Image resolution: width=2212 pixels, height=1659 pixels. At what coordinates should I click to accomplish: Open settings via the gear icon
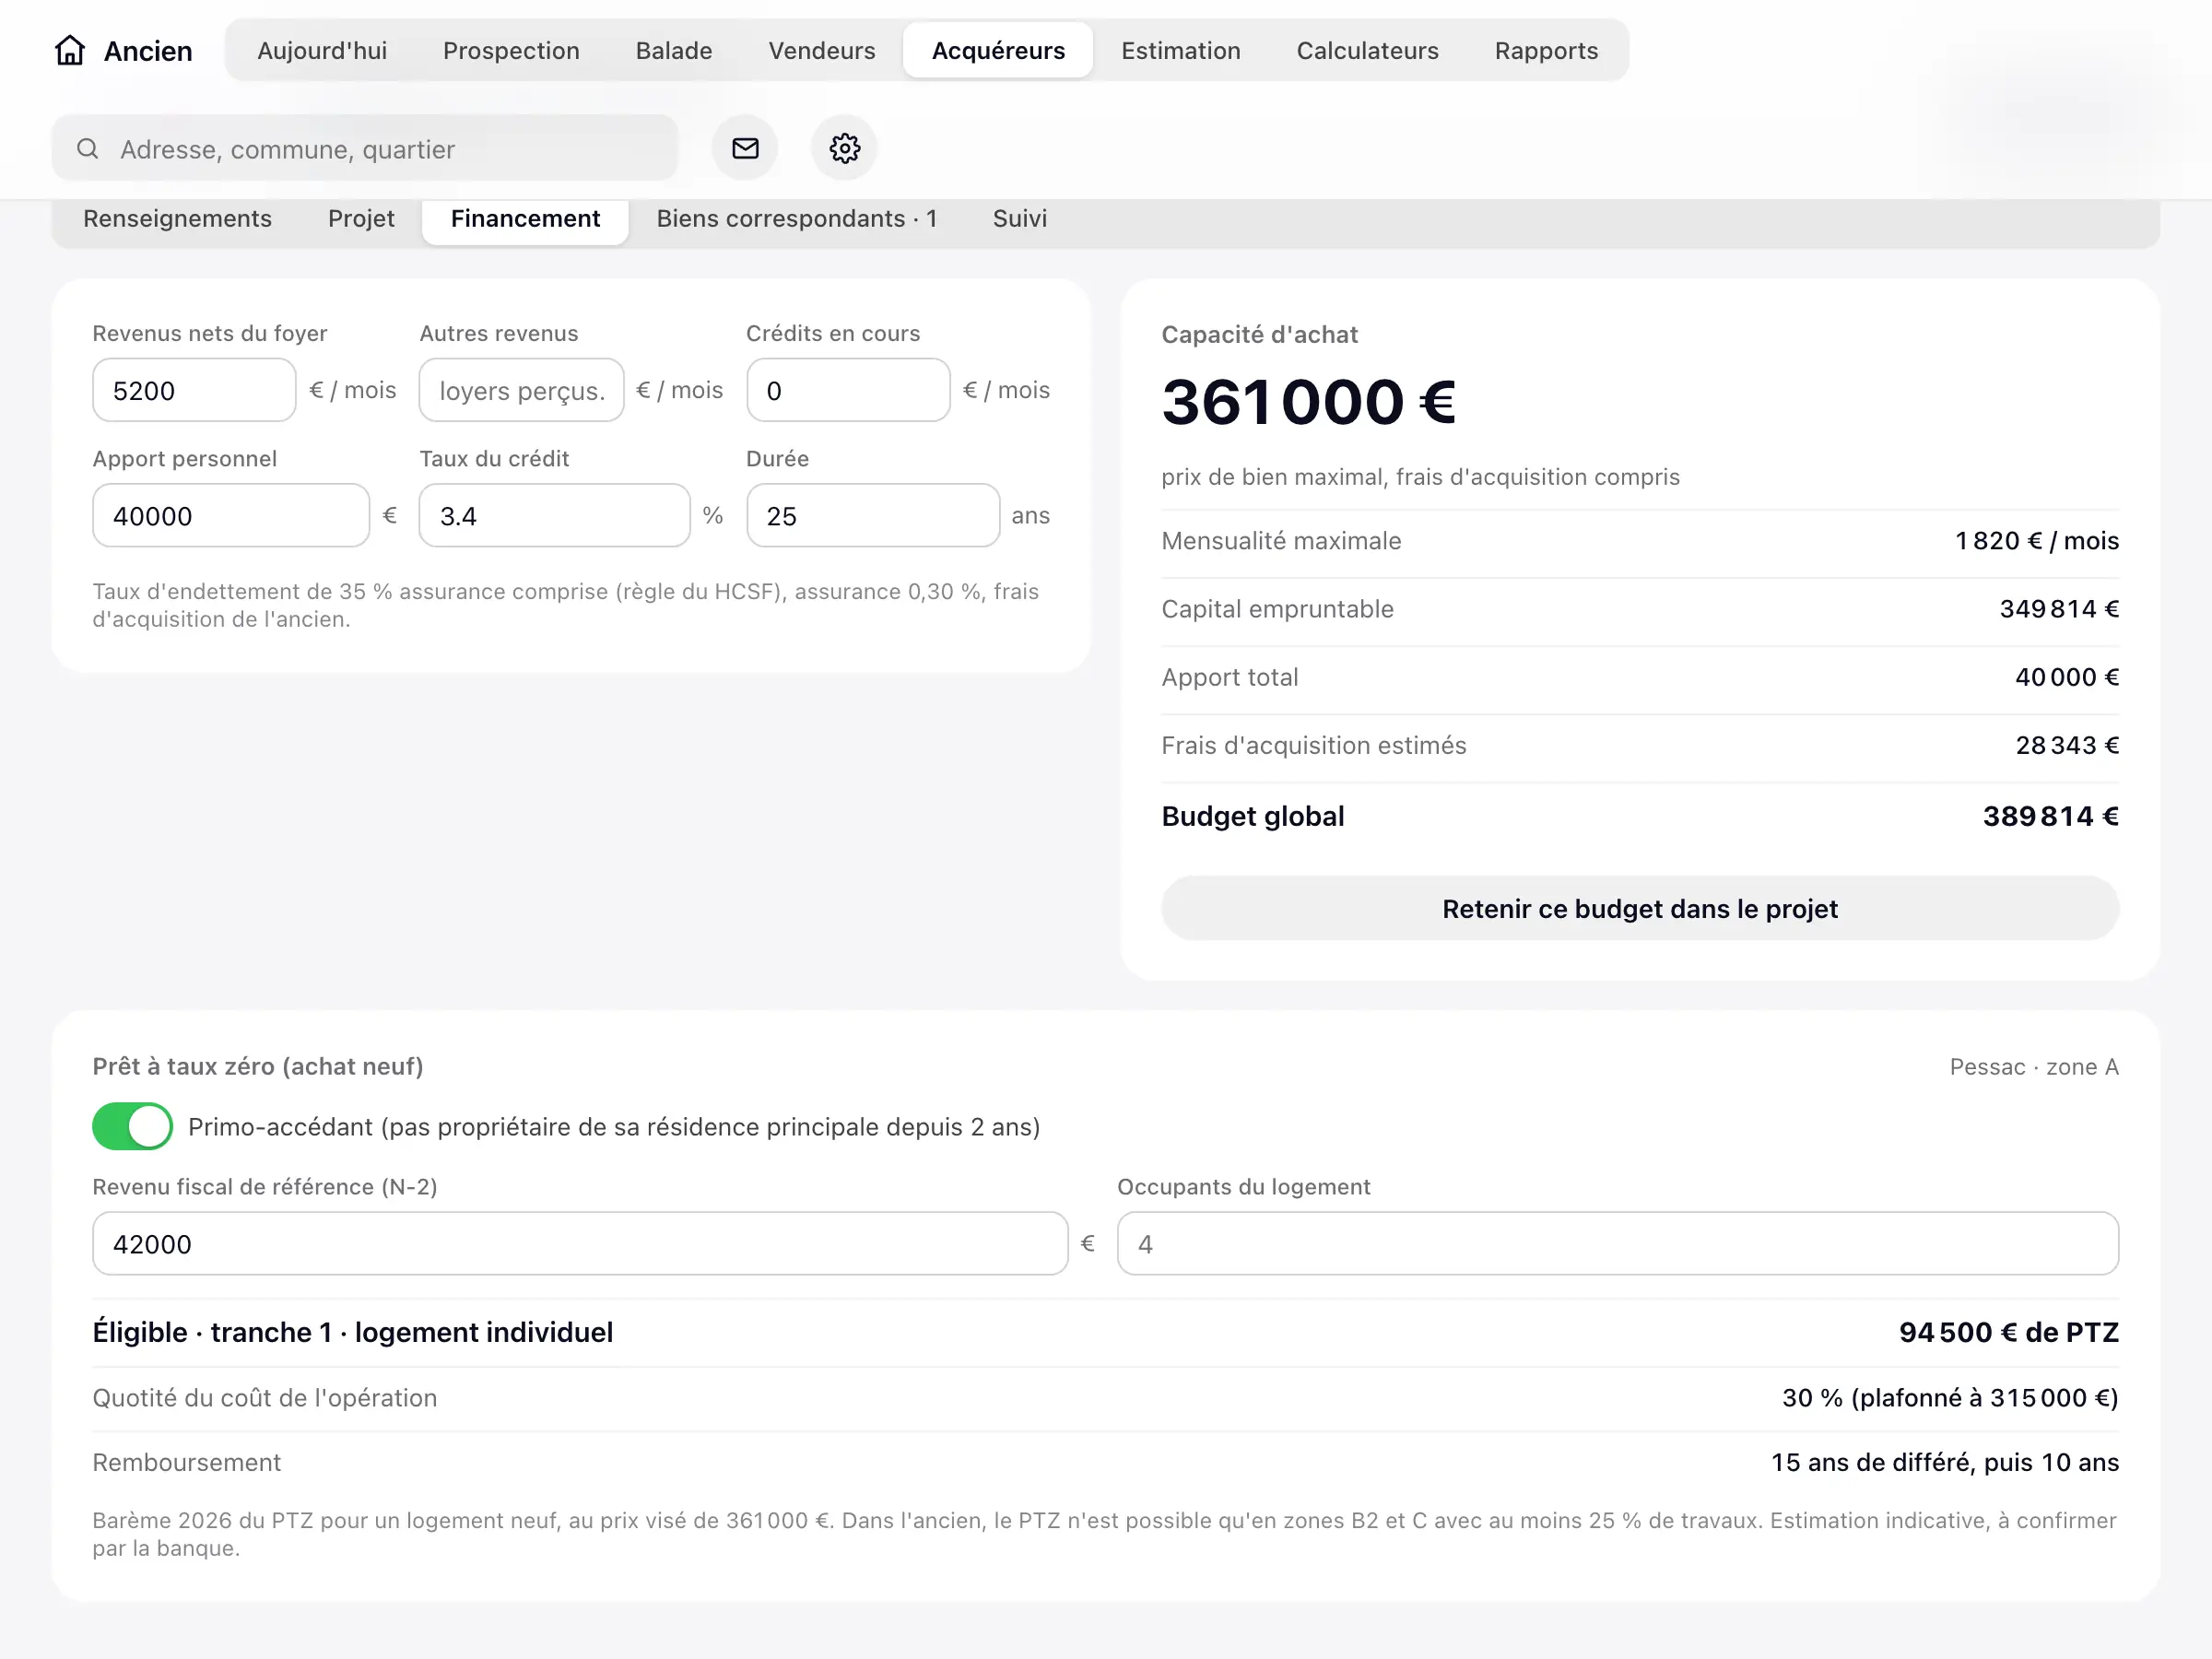845,149
